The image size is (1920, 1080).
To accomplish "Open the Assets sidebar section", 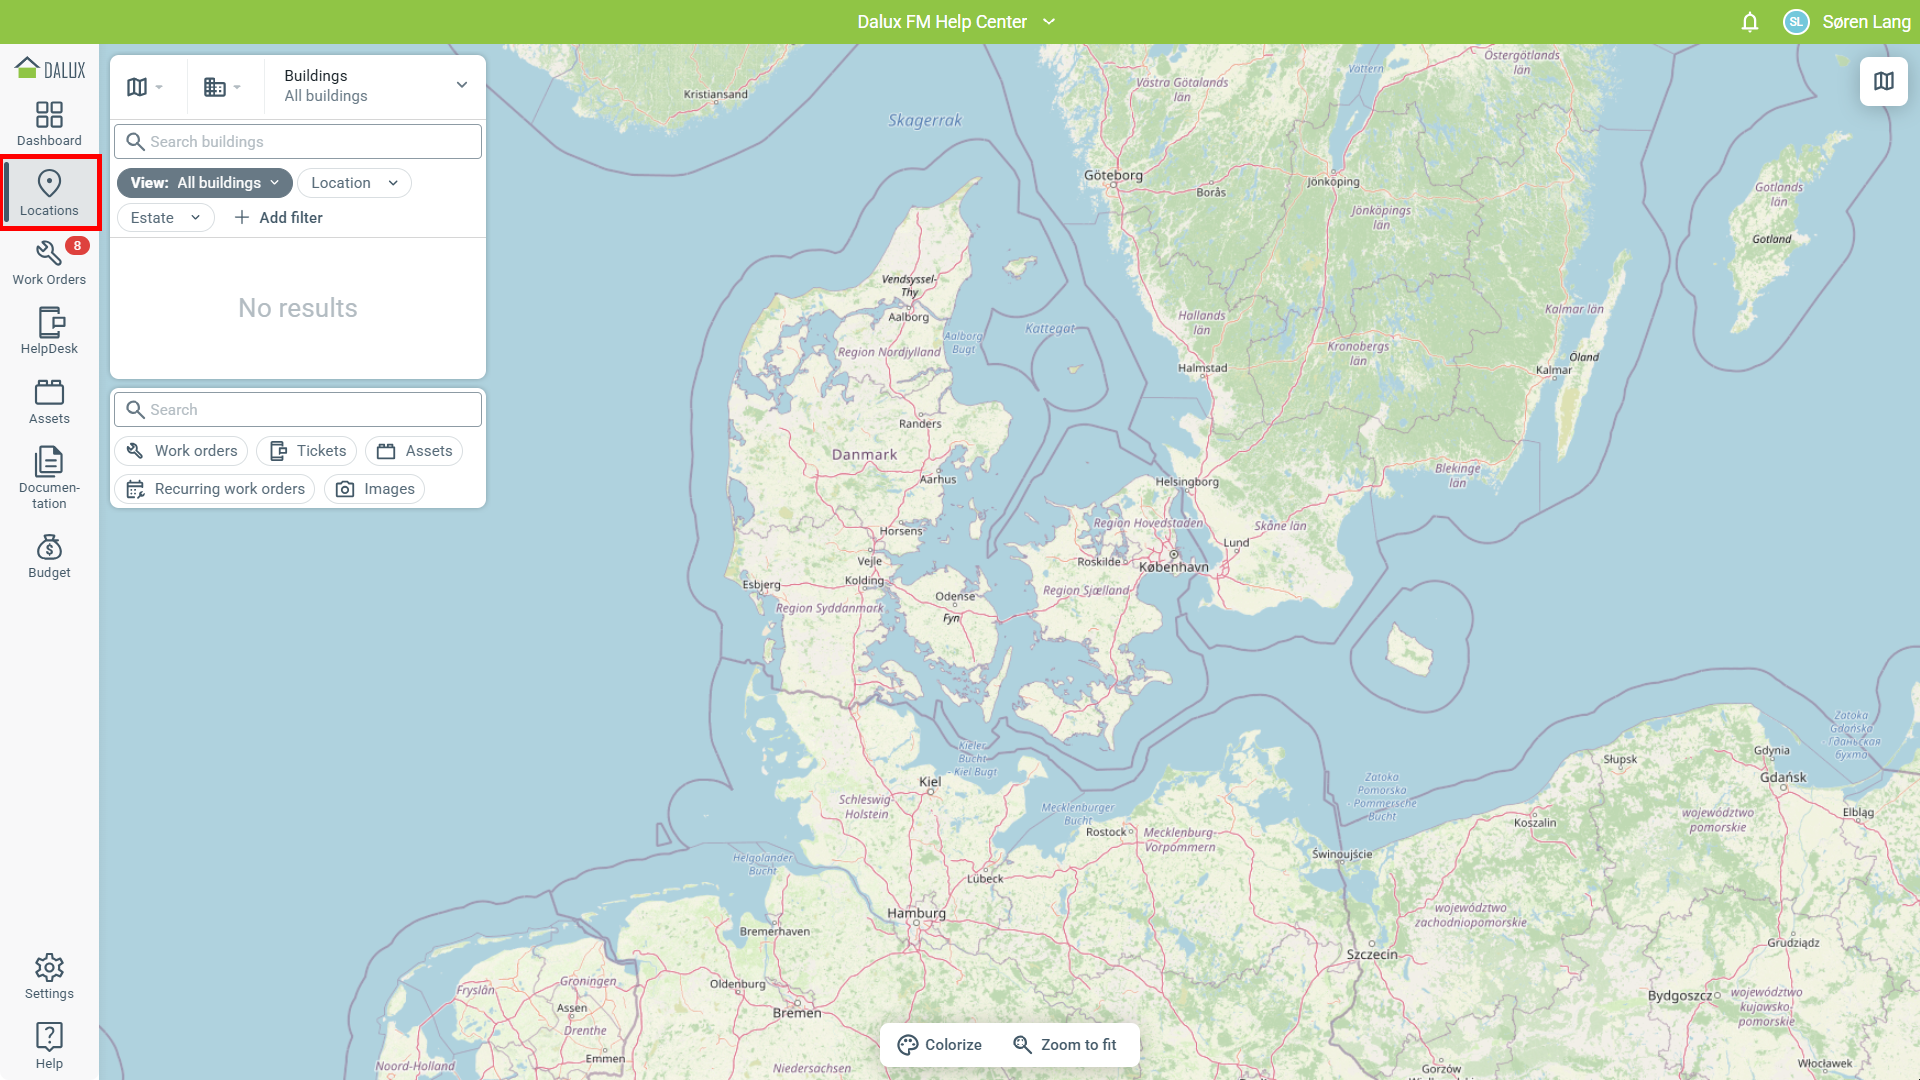I will (x=49, y=402).
